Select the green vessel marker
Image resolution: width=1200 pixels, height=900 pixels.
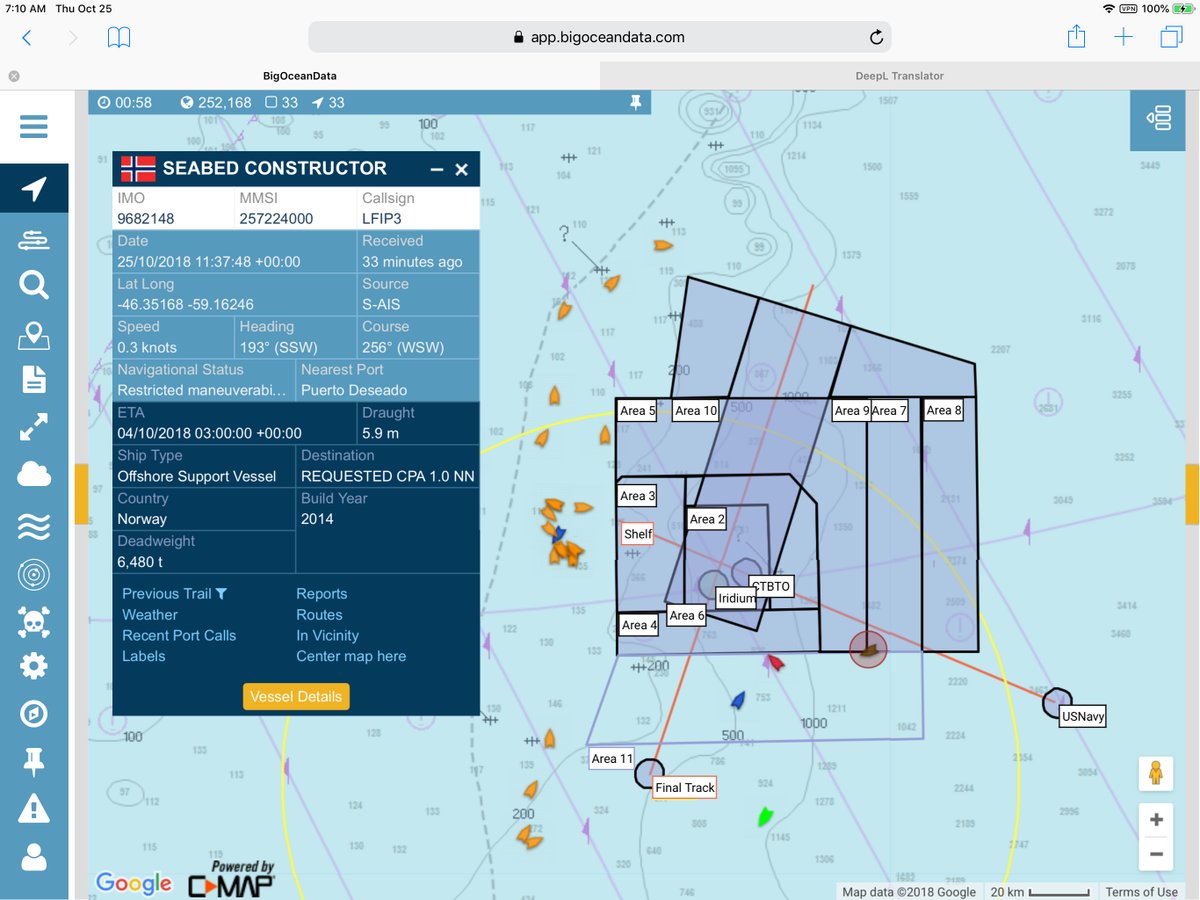pyautogui.click(x=765, y=816)
